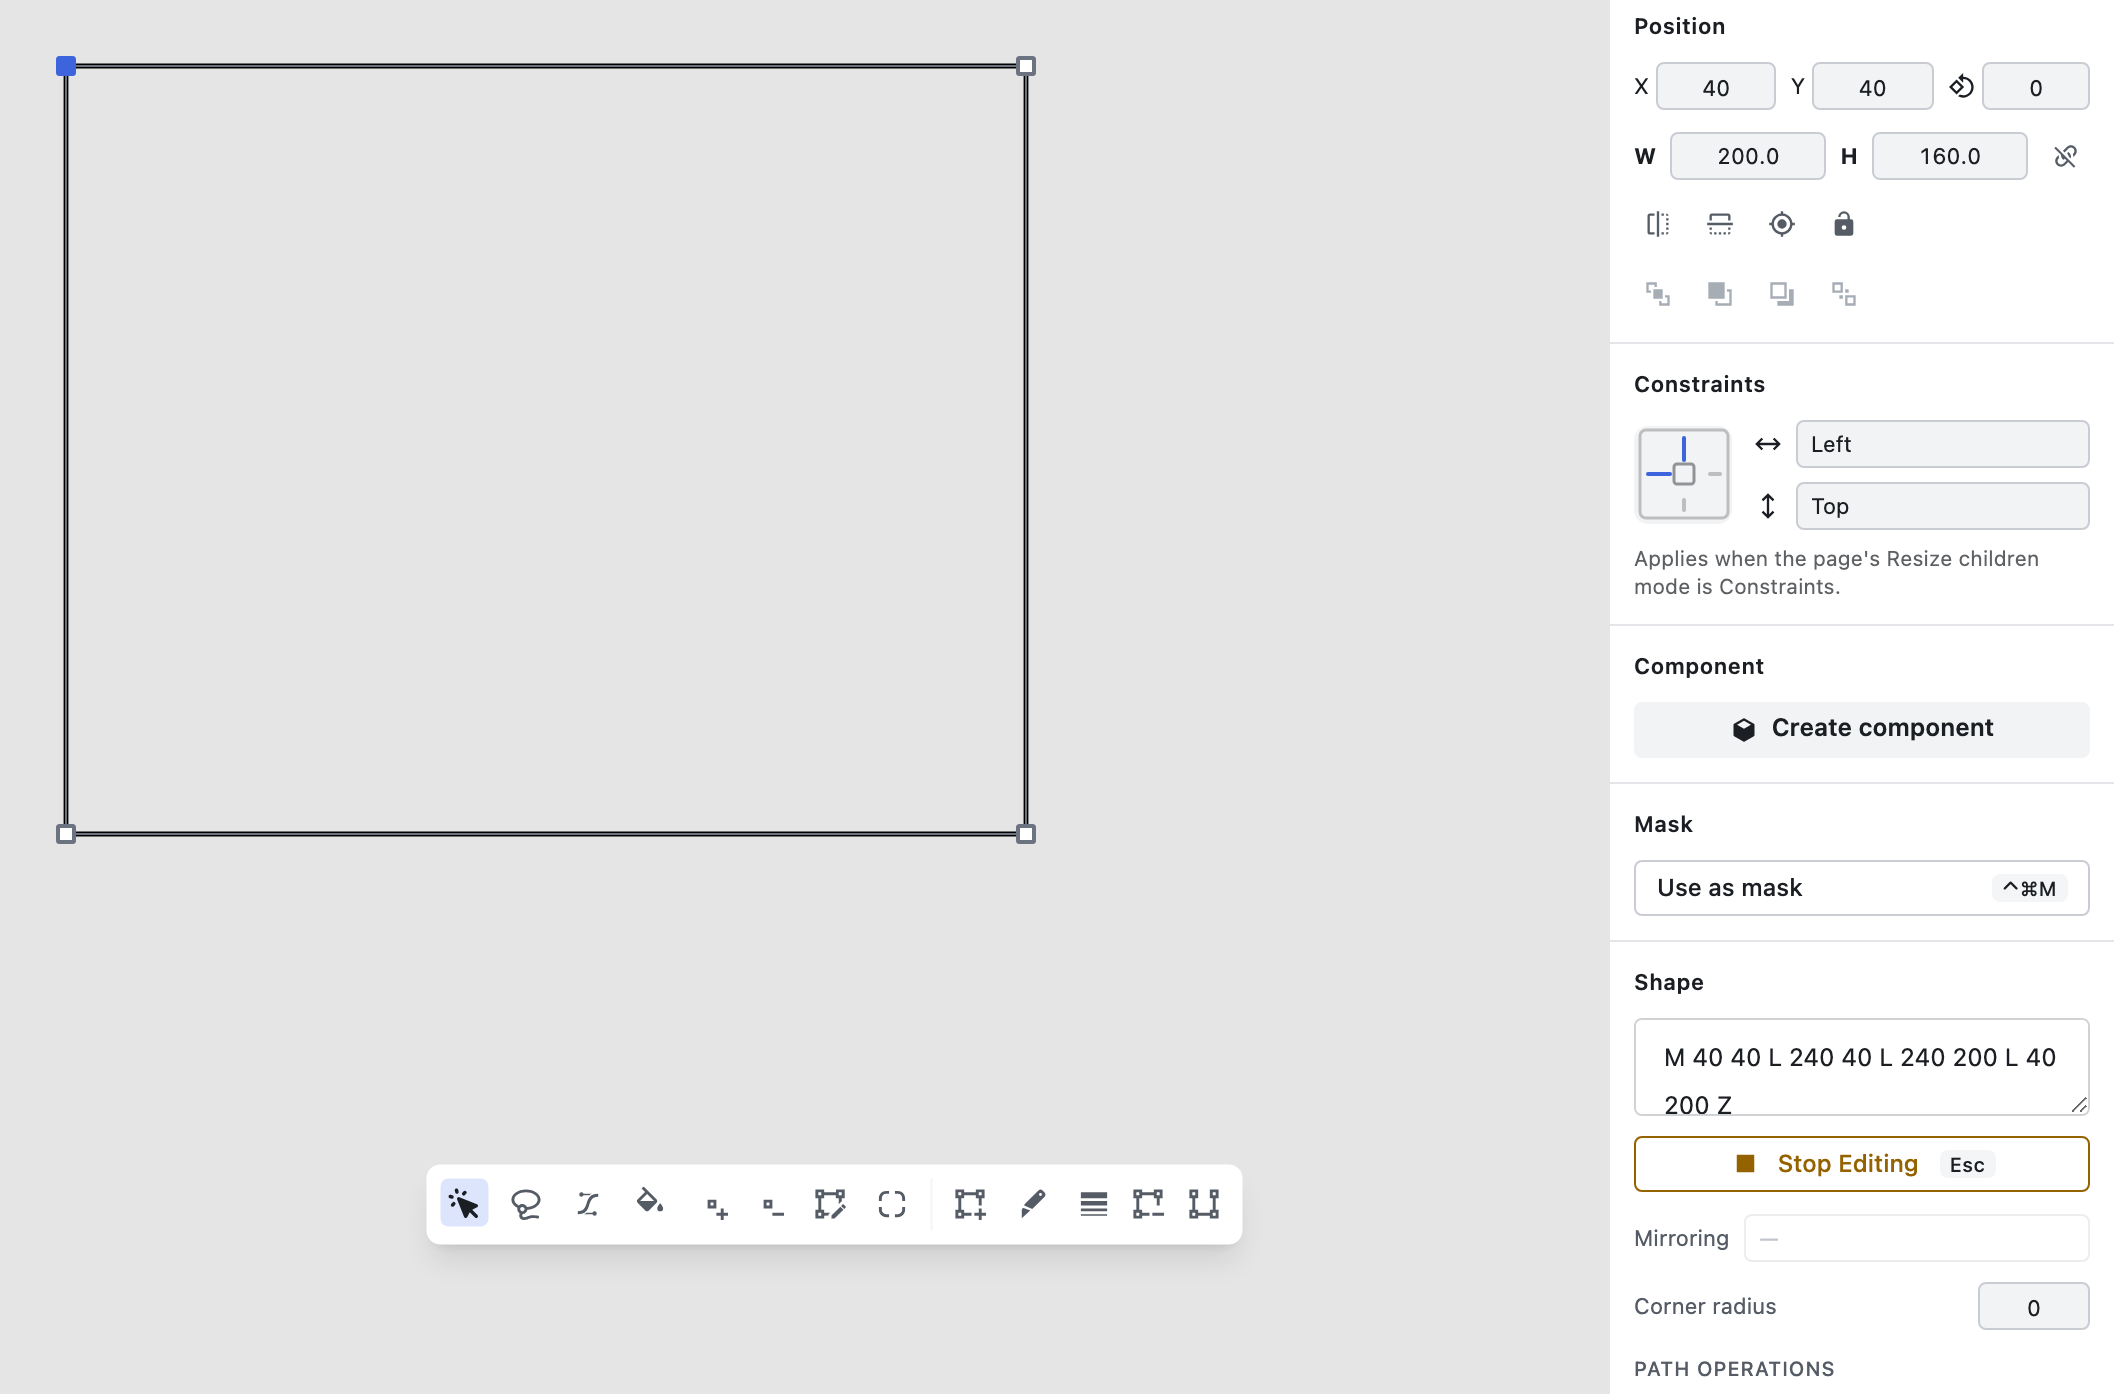This screenshot has height=1394, width=2114.
Task: Click the add-node path icon
Action: [x=970, y=1203]
